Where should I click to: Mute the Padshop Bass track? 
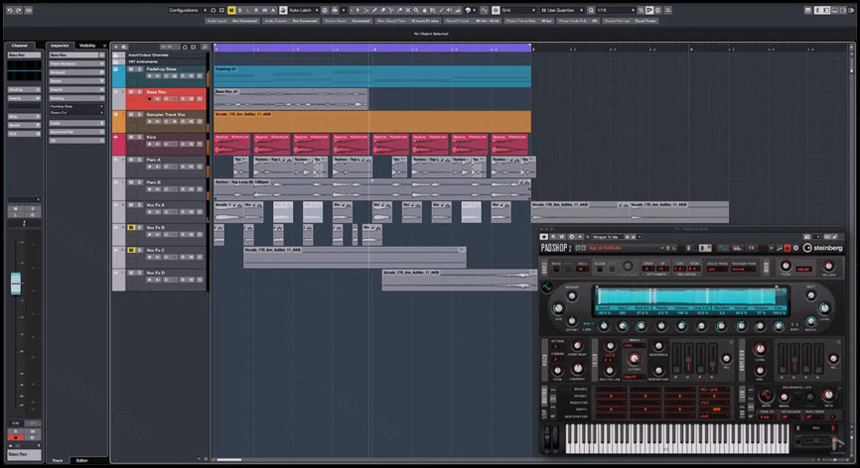[131, 69]
